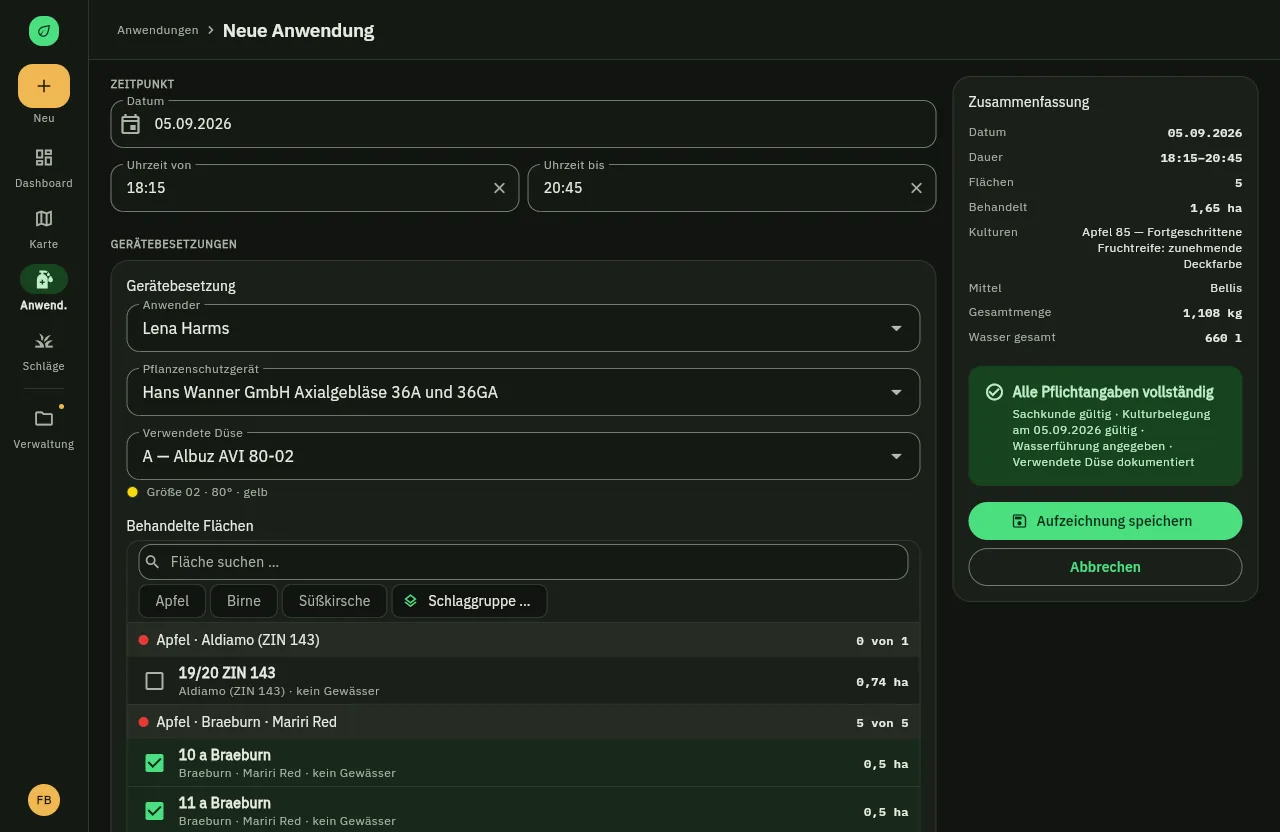Image resolution: width=1280 pixels, height=832 pixels.
Task: Open the Dashboard sidebar icon
Action: click(x=44, y=158)
